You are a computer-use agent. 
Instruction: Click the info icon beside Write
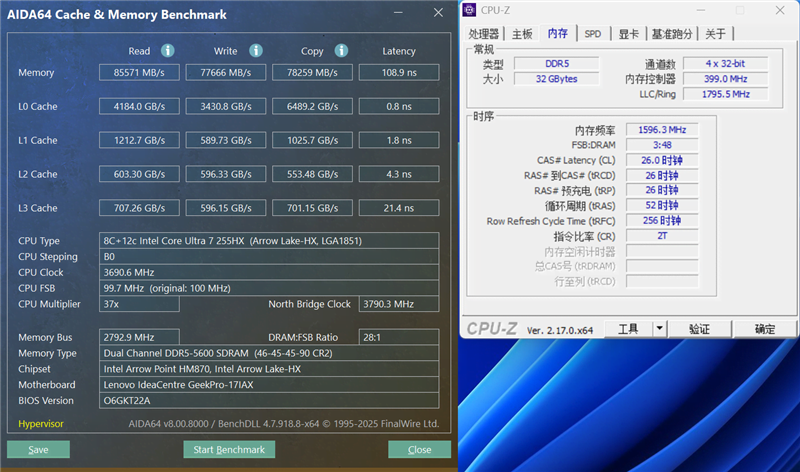256,51
